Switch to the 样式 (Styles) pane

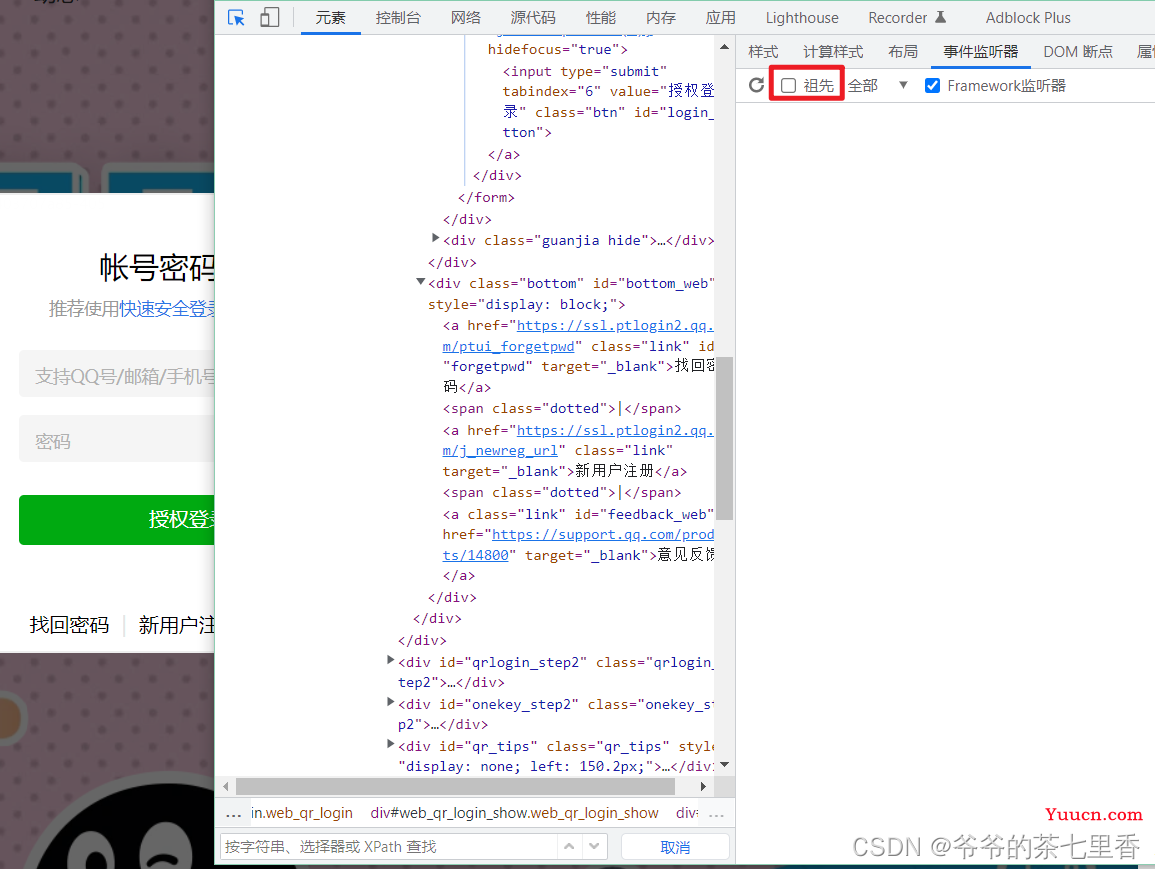(763, 52)
